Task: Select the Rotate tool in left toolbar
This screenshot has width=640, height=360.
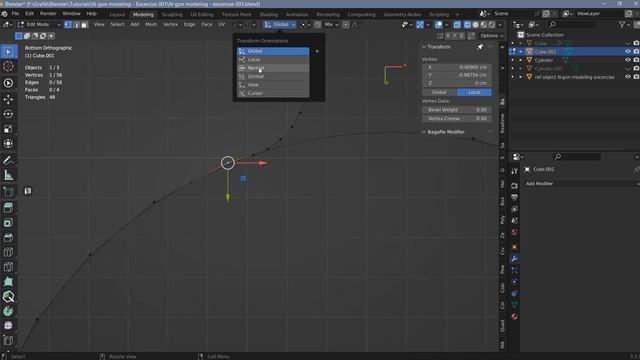Action: pos(8,114)
